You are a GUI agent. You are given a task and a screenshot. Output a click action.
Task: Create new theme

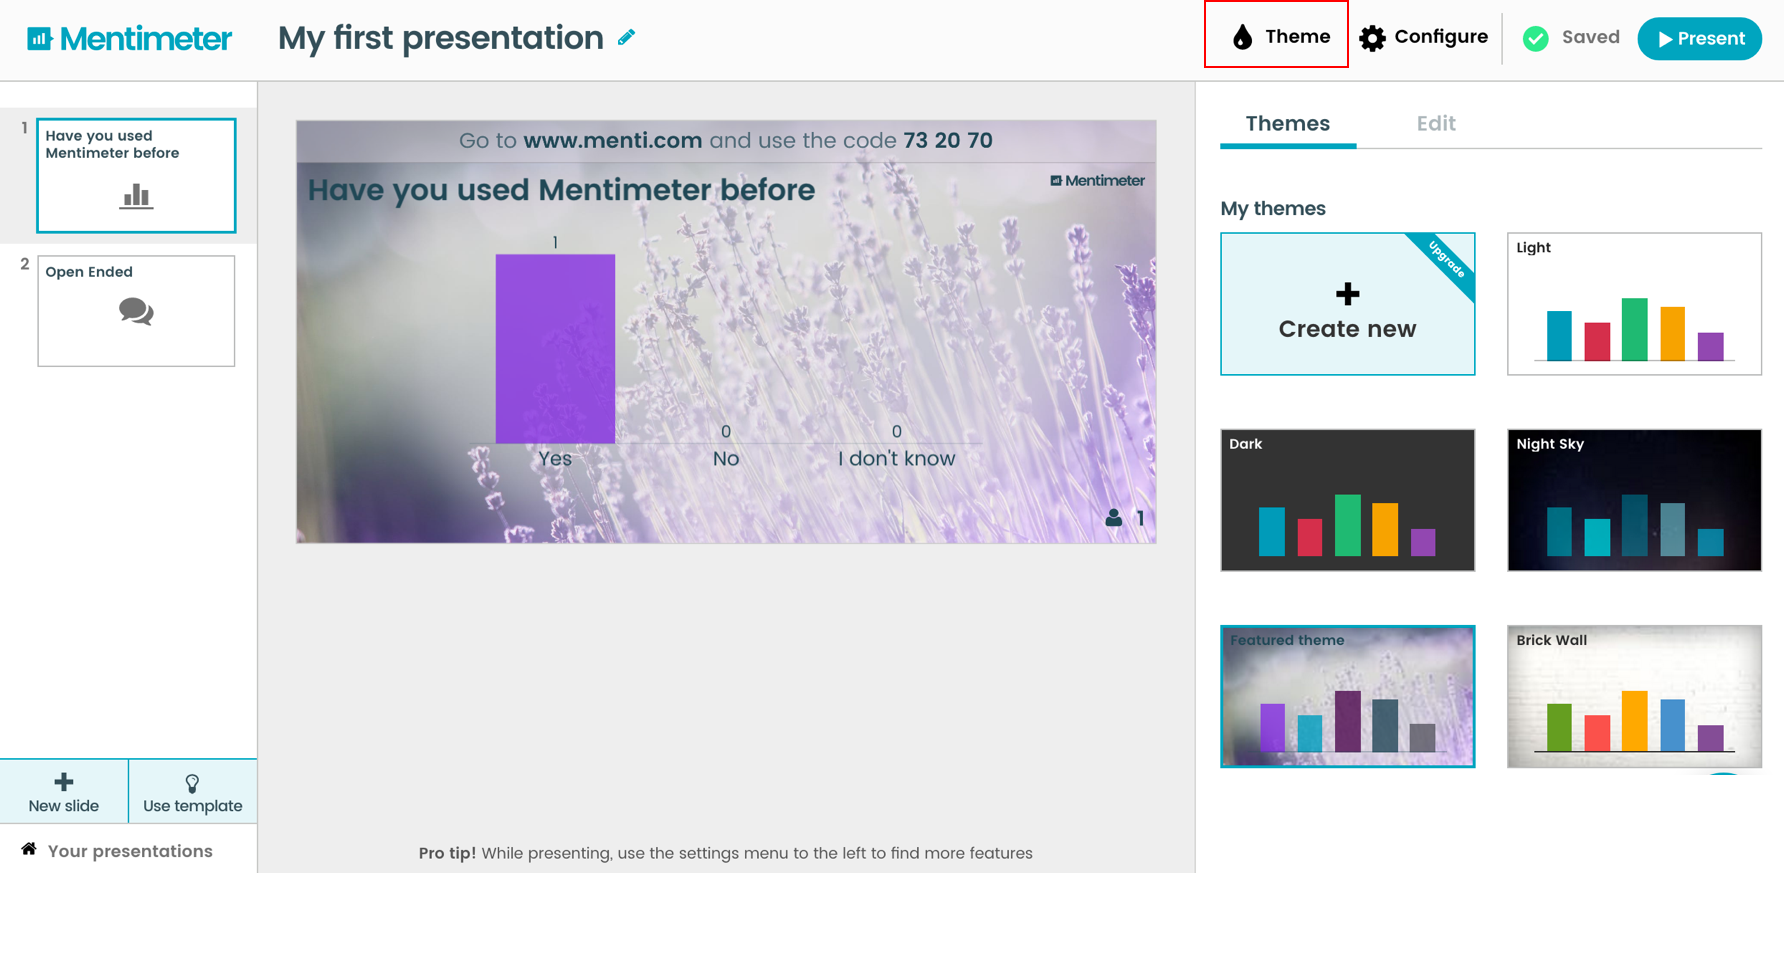[1347, 304]
